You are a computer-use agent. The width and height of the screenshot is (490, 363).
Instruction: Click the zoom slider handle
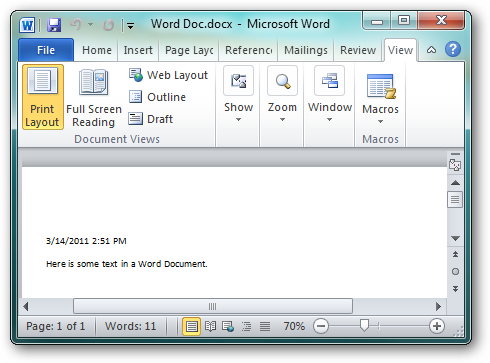pos(364,325)
